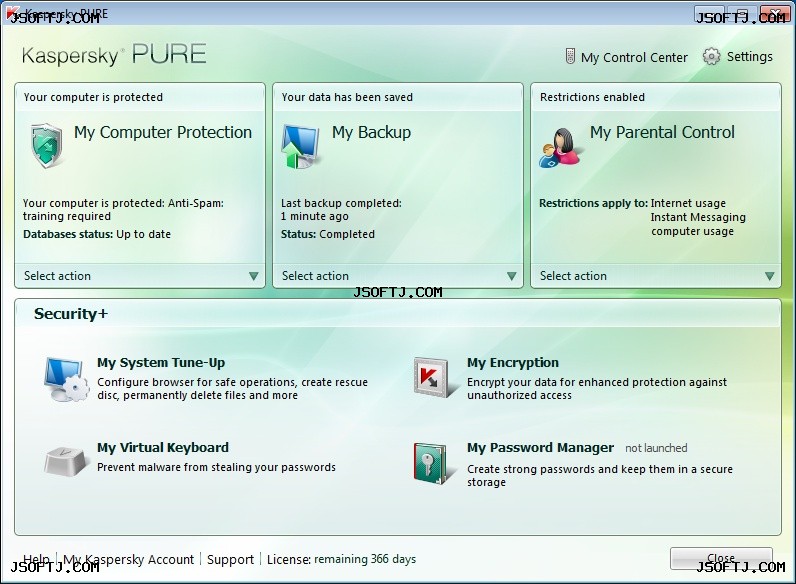Expand Select action under My Backup
796x584 pixels.
pyautogui.click(x=398, y=276)
